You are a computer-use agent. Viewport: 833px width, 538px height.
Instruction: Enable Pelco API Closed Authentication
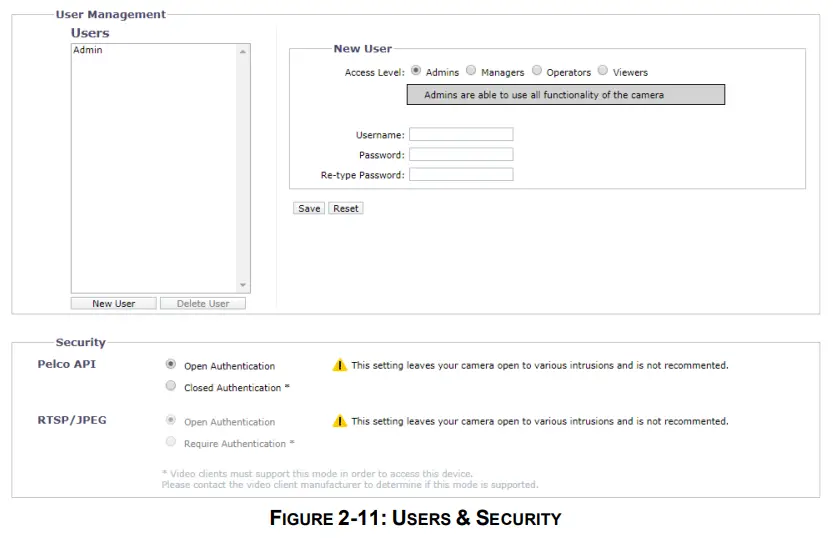point(171,386)
